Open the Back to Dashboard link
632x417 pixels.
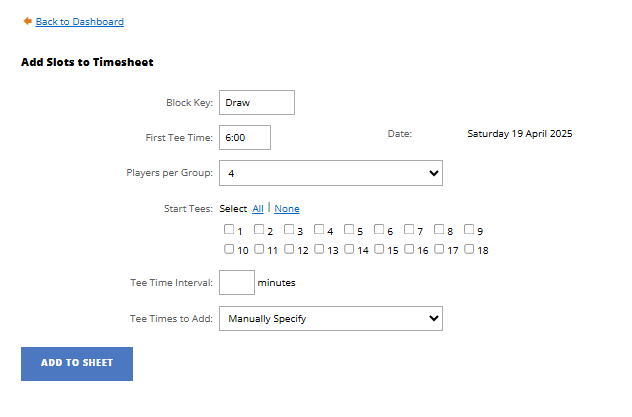[x=79, y=21]
